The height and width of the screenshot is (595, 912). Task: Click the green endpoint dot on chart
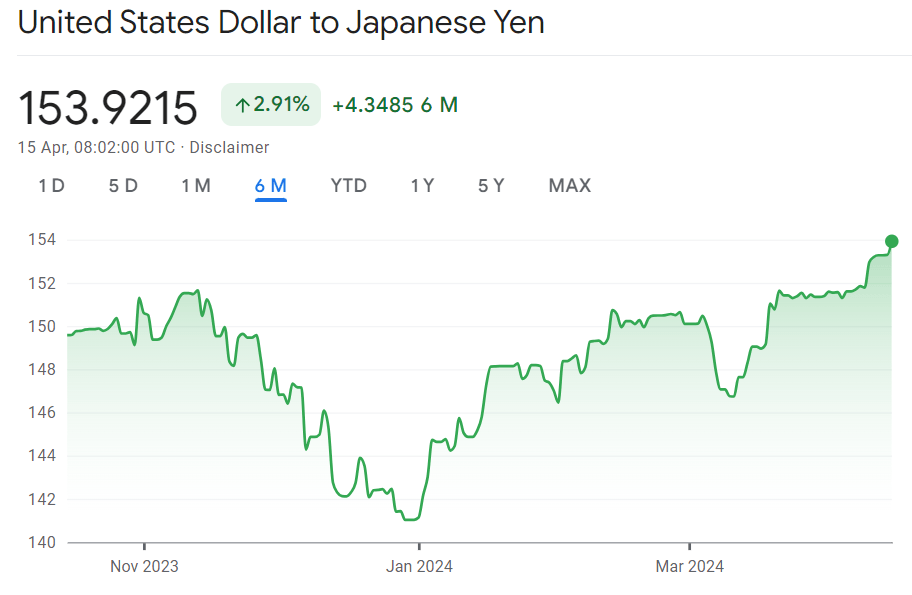point(892,241)
